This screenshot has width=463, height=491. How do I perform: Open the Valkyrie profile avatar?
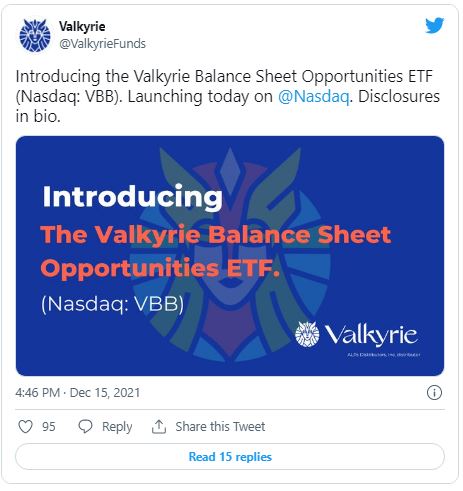point(35,35)
